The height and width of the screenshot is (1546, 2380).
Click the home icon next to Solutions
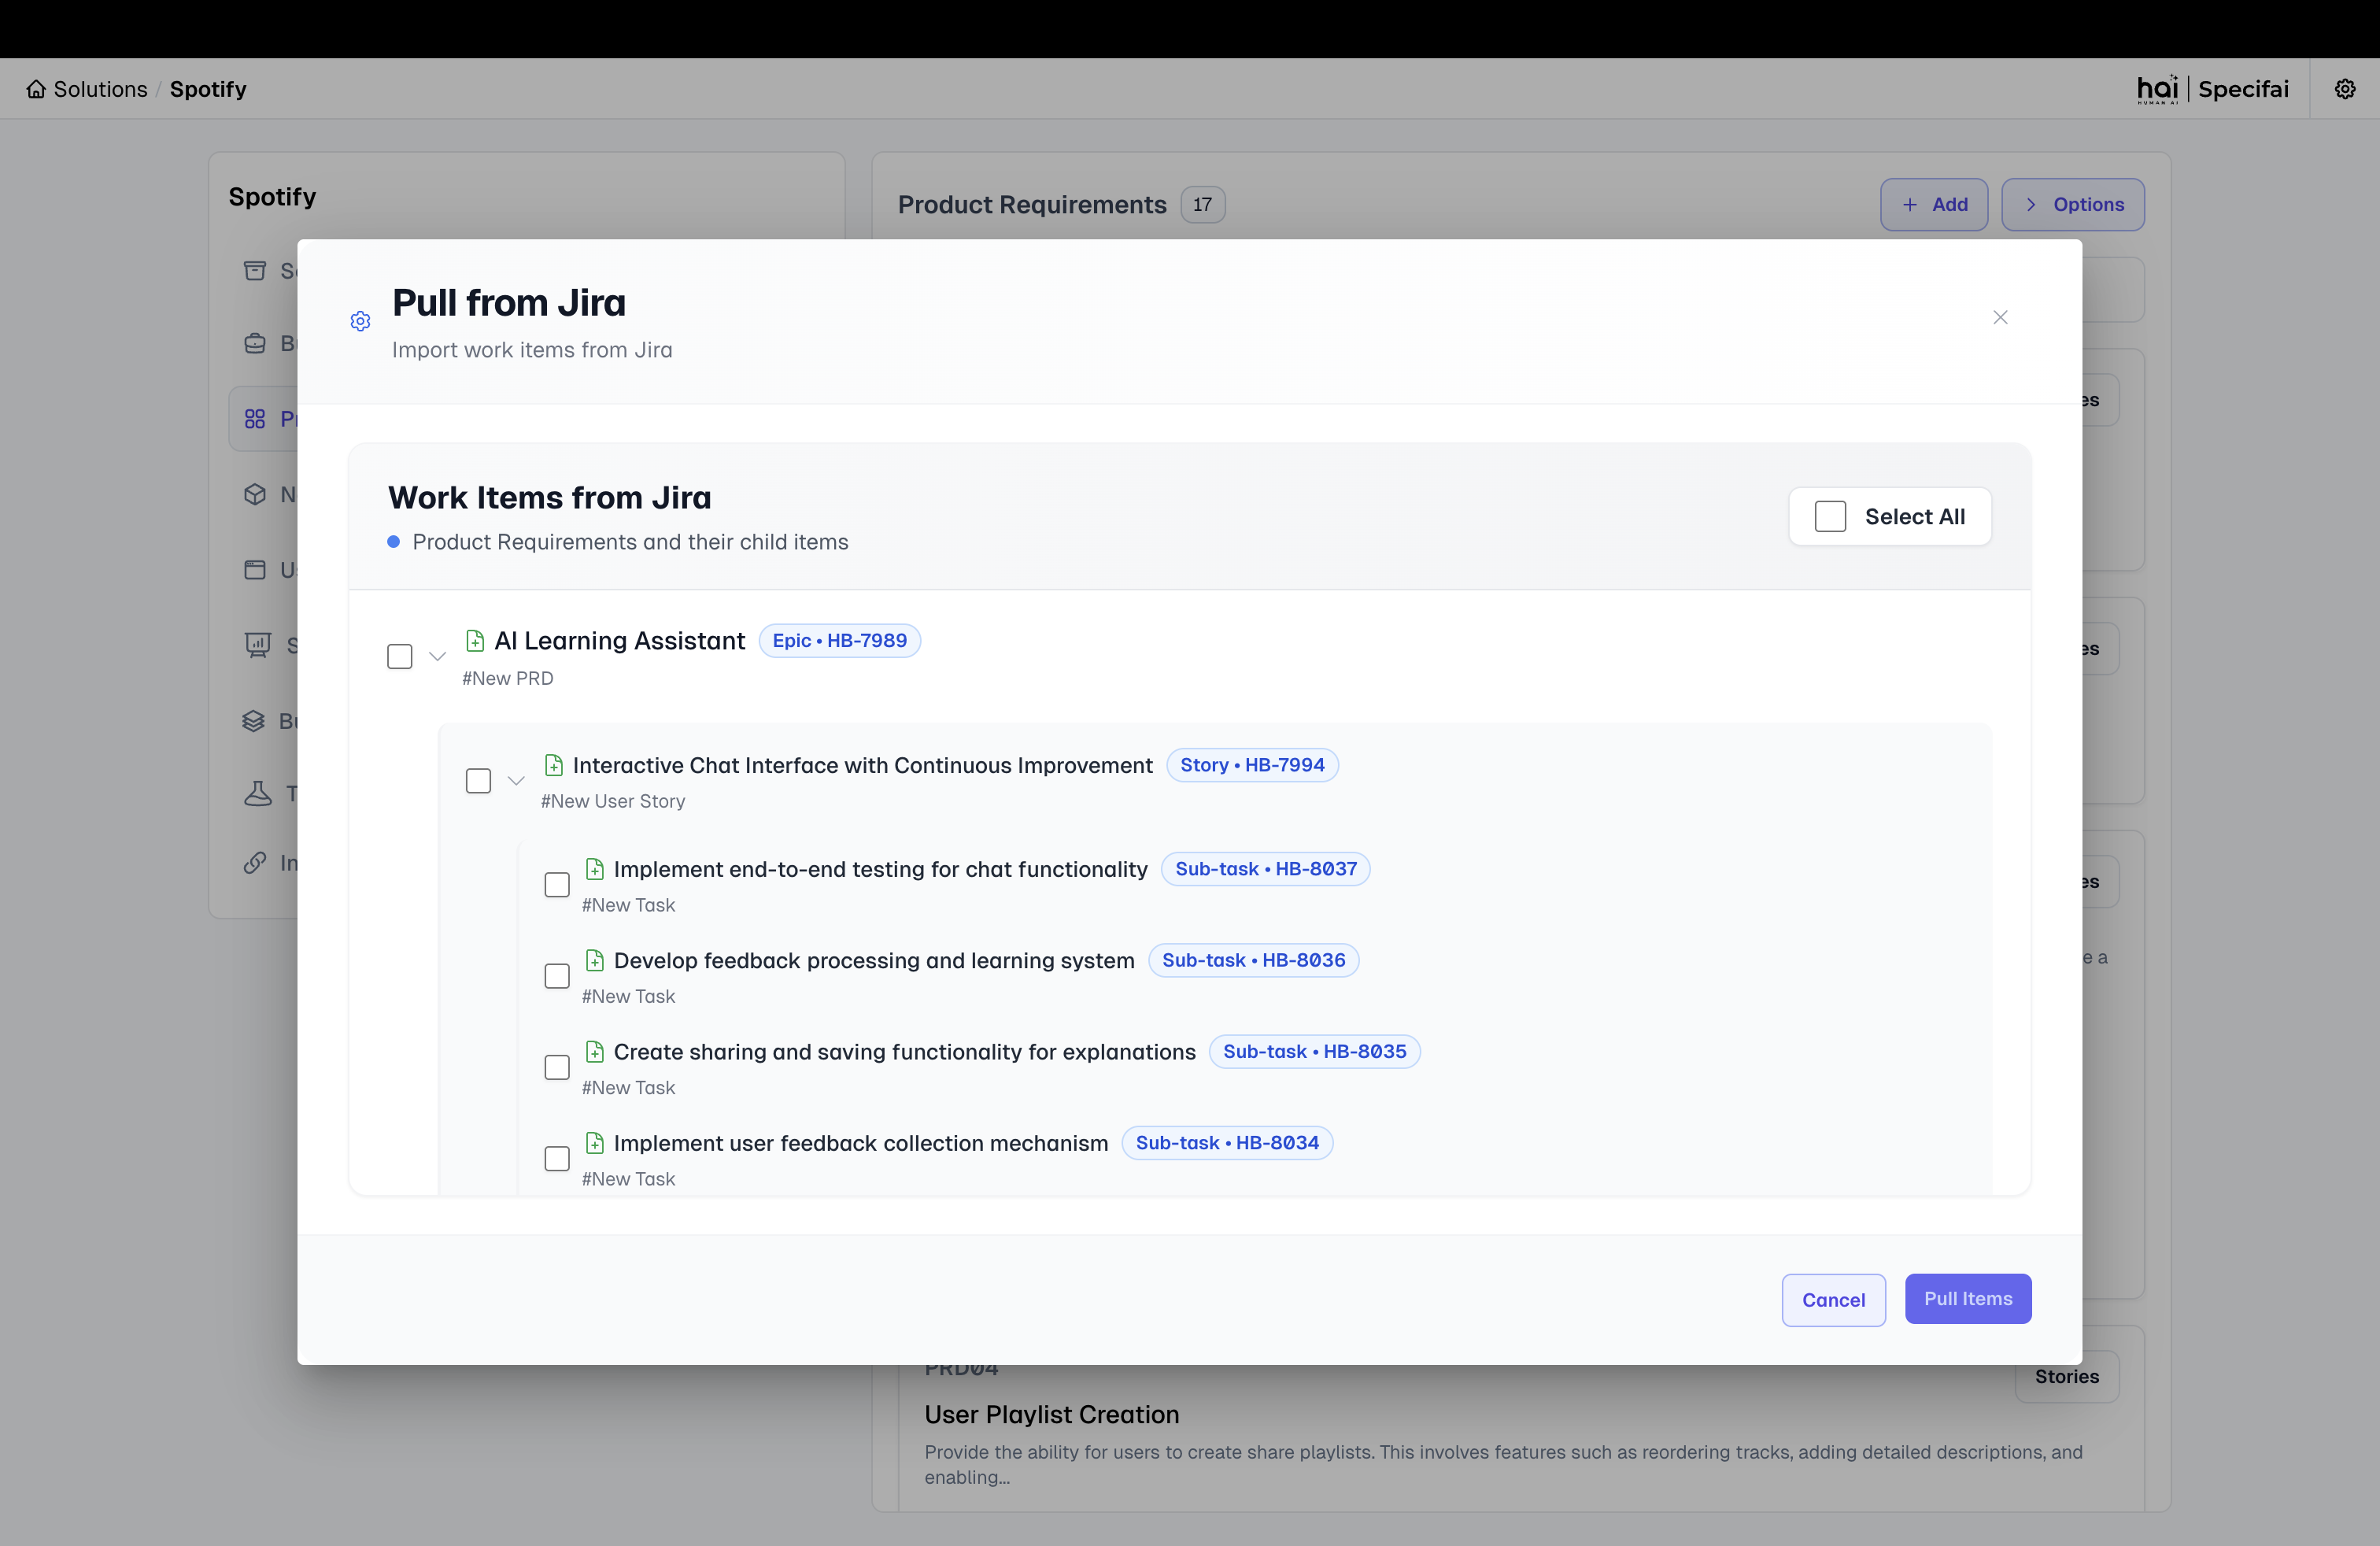[36, 89]
